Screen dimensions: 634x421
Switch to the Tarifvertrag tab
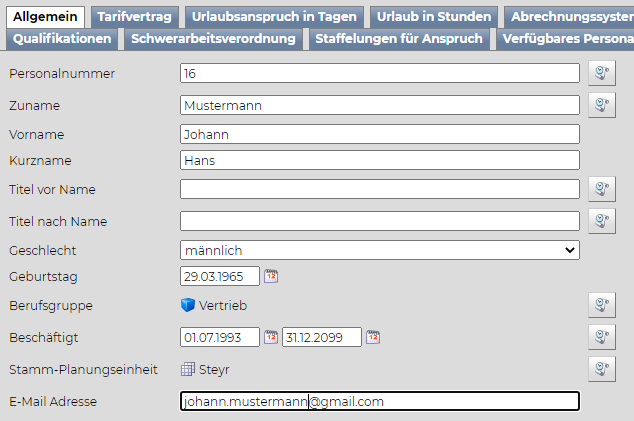[135, 16]
